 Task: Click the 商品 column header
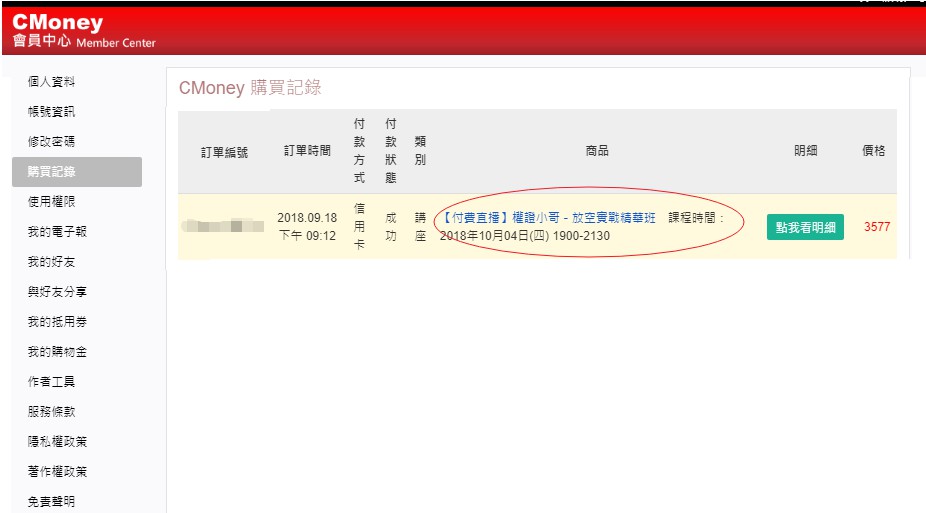(597, 151)
